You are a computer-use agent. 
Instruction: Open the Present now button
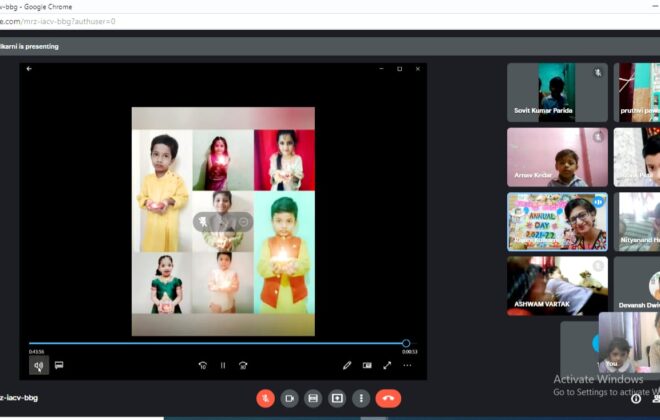(x=337, y=398)
